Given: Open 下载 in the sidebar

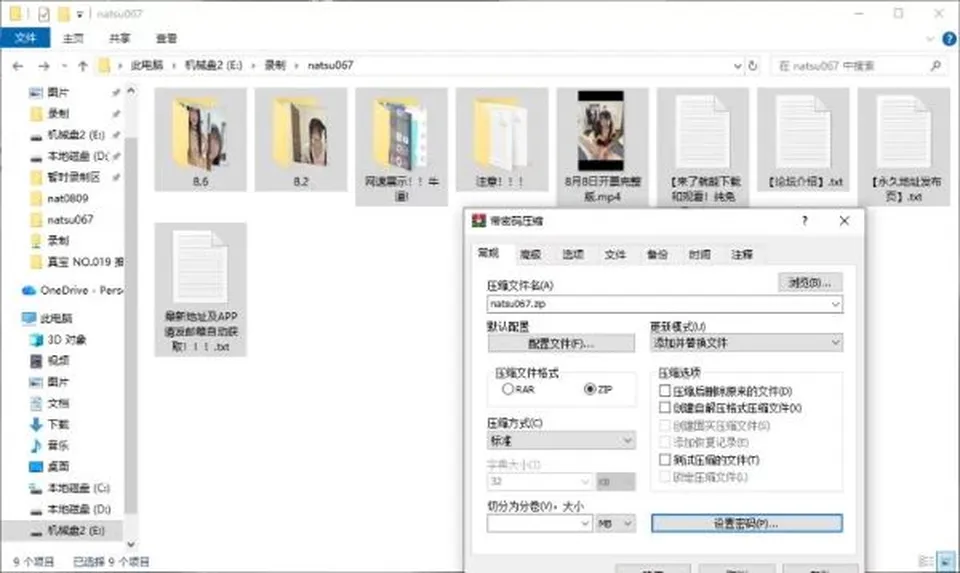Looking at the screenshot, I should 50,424.
